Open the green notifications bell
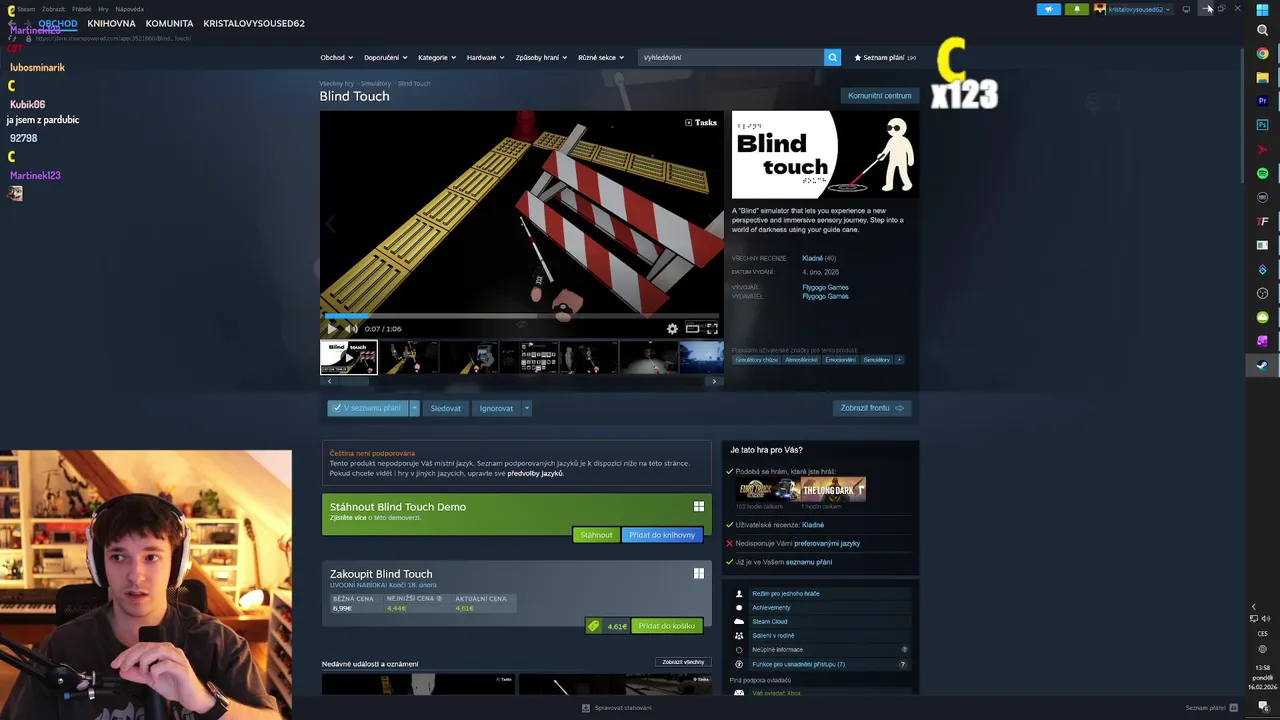 coord(1077,9)
